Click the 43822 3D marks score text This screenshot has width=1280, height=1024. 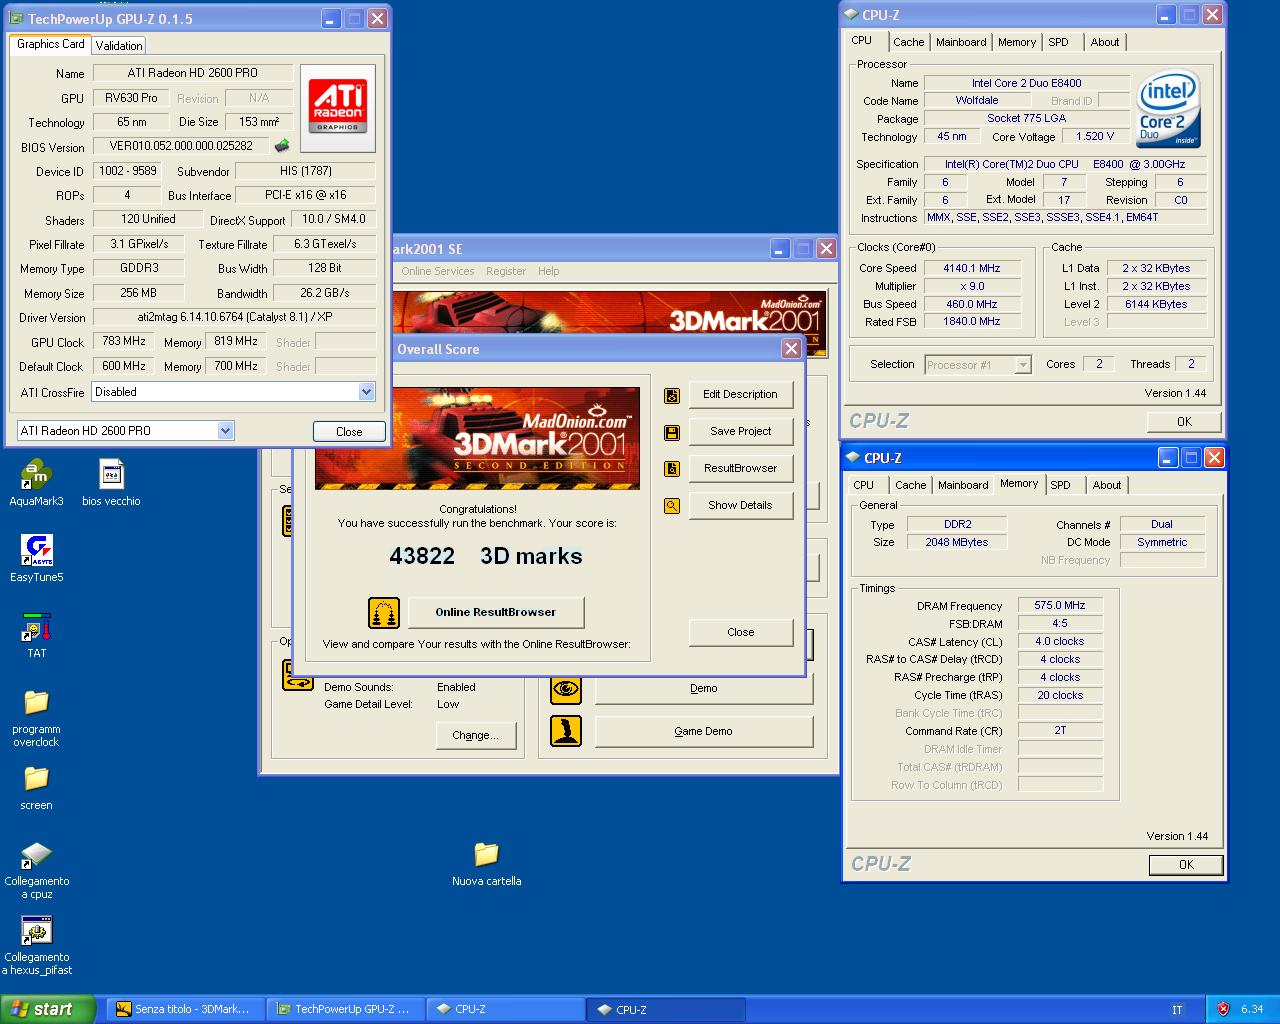pyautogui.click(x=485, y=556)
